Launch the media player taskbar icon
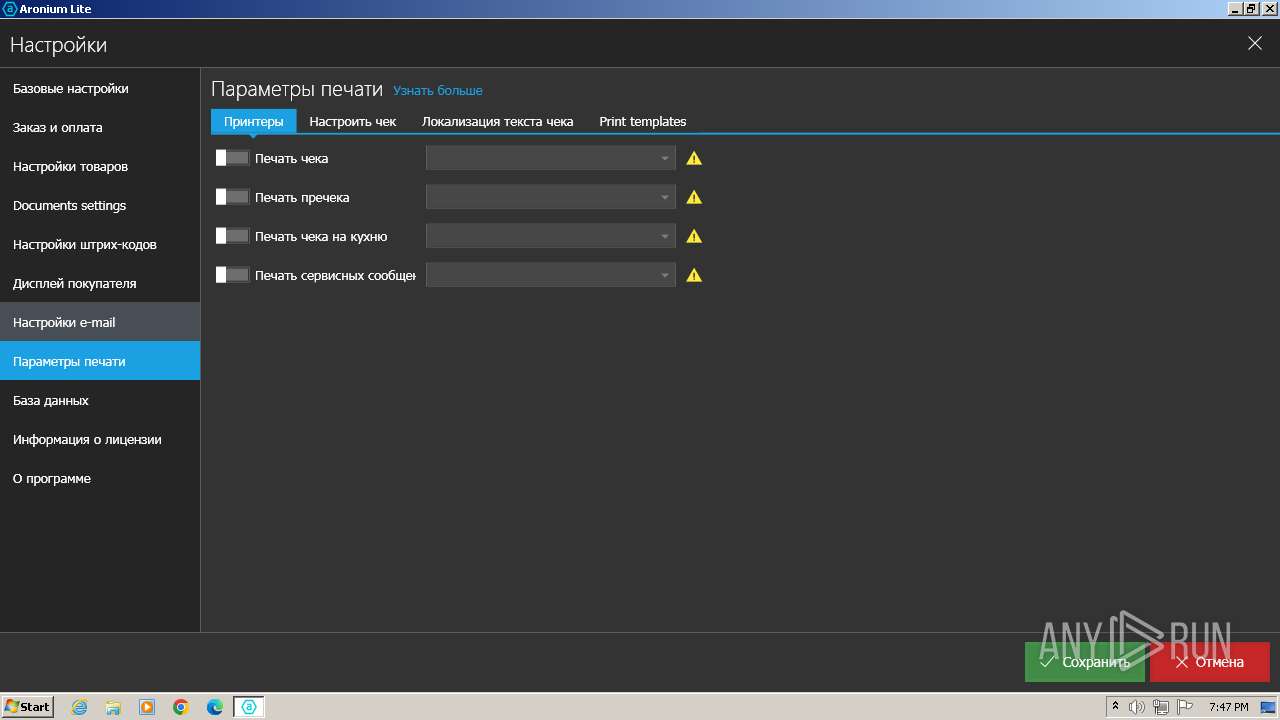Image resolution: width=1280 pixels, height=720 pixels. (147, 707)
